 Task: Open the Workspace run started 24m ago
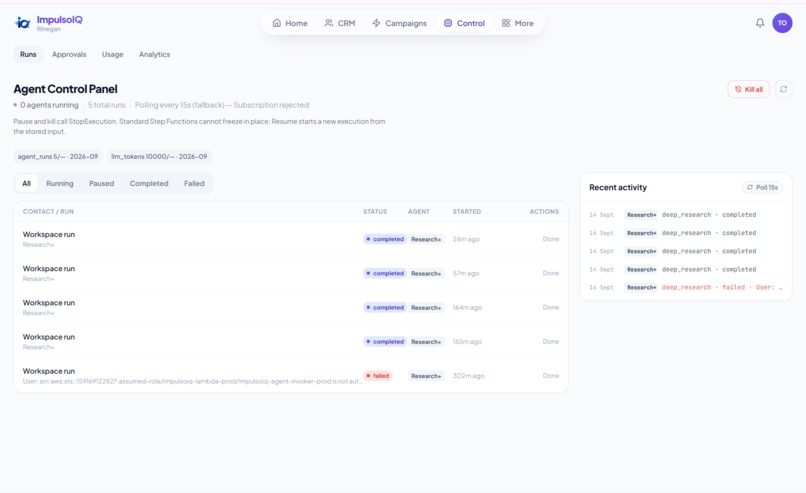291,239
